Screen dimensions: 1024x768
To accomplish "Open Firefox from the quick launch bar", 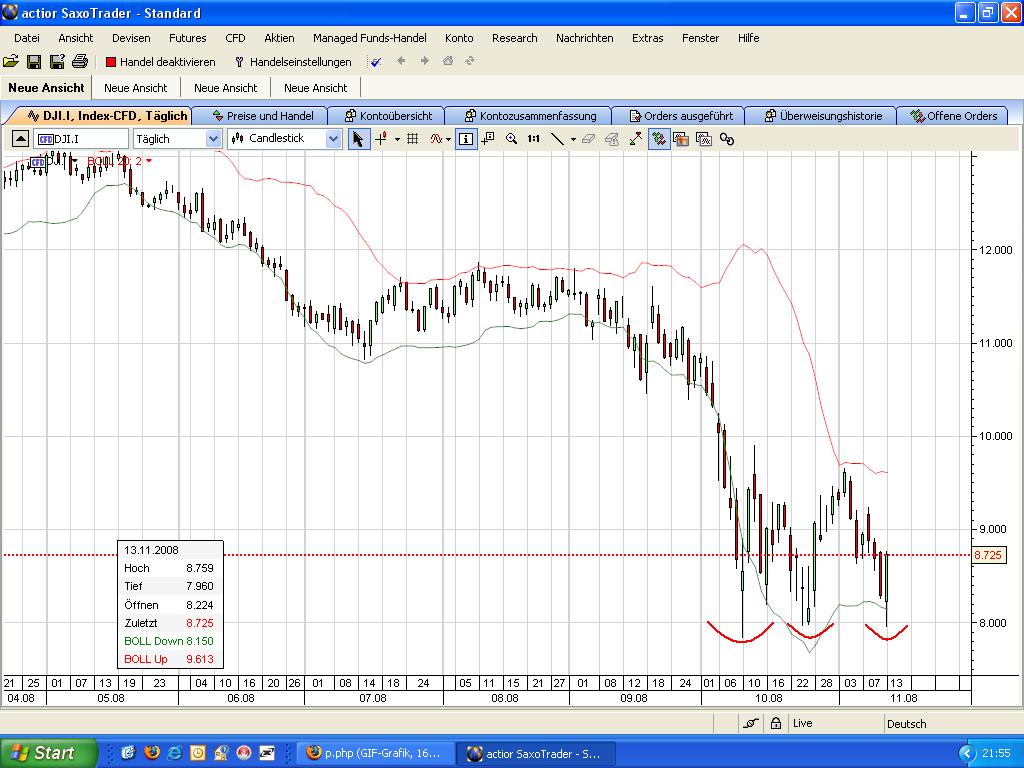I will coord(152,753).
